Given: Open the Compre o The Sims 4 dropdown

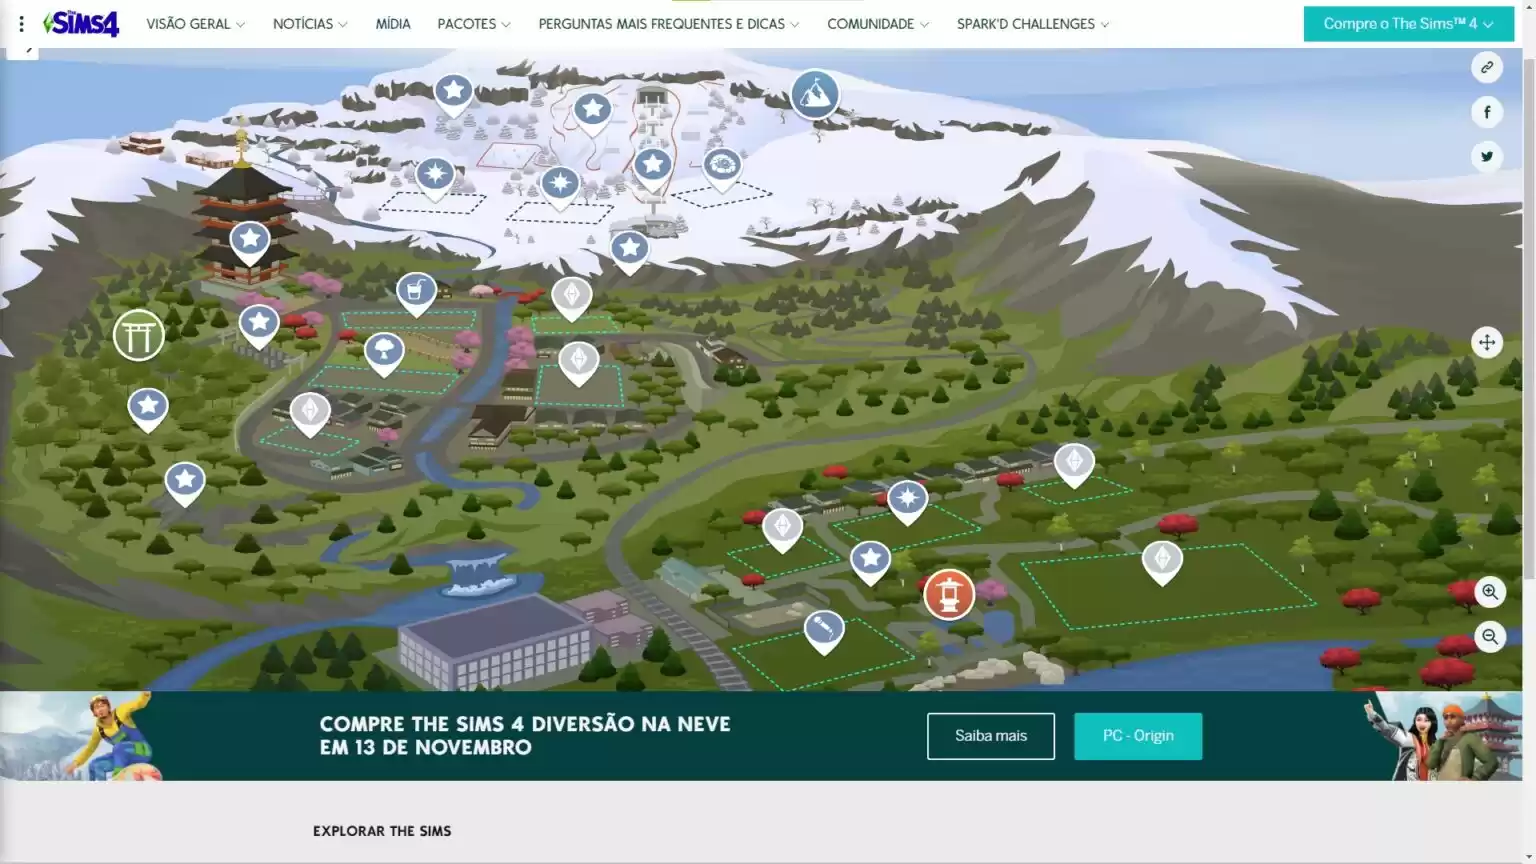Looking at the screenshot, I should (x=1407, y=24).
